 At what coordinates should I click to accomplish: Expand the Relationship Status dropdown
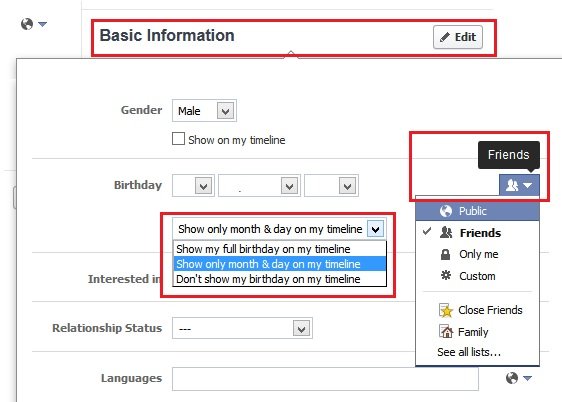tap(242, 328)
